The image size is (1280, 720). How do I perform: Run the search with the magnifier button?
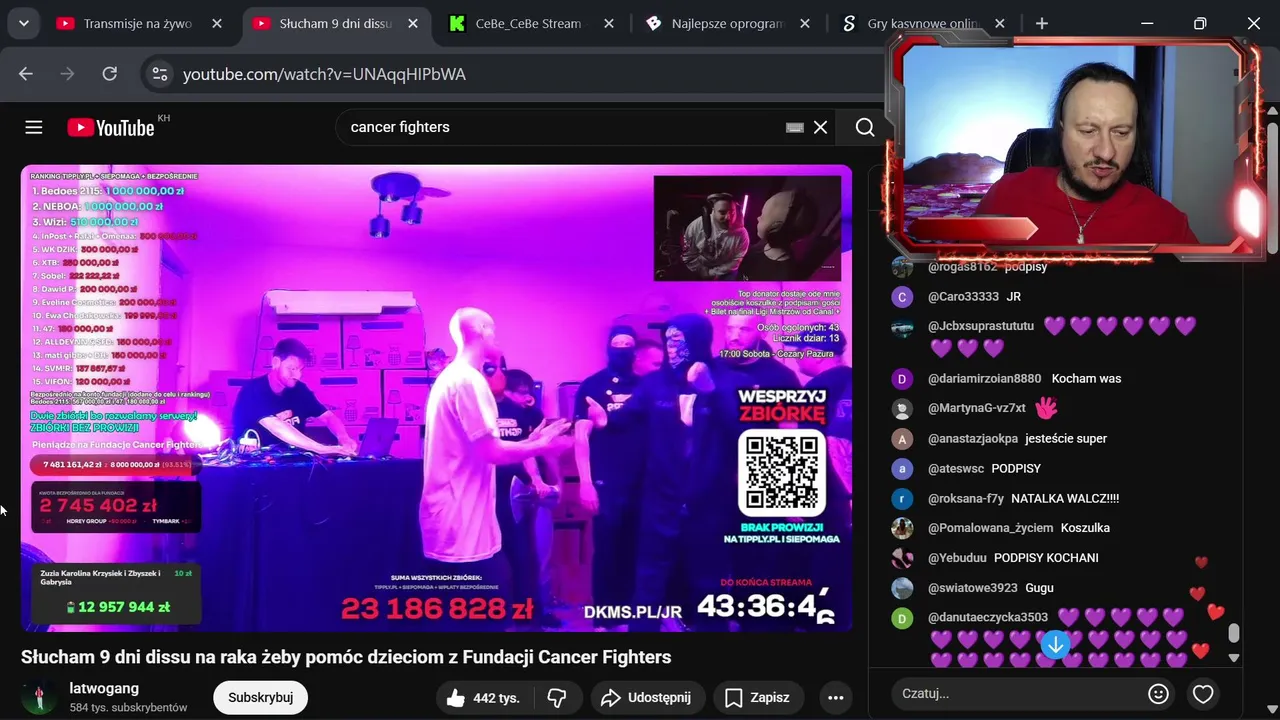pyautogui.click(x=865, y=127)
